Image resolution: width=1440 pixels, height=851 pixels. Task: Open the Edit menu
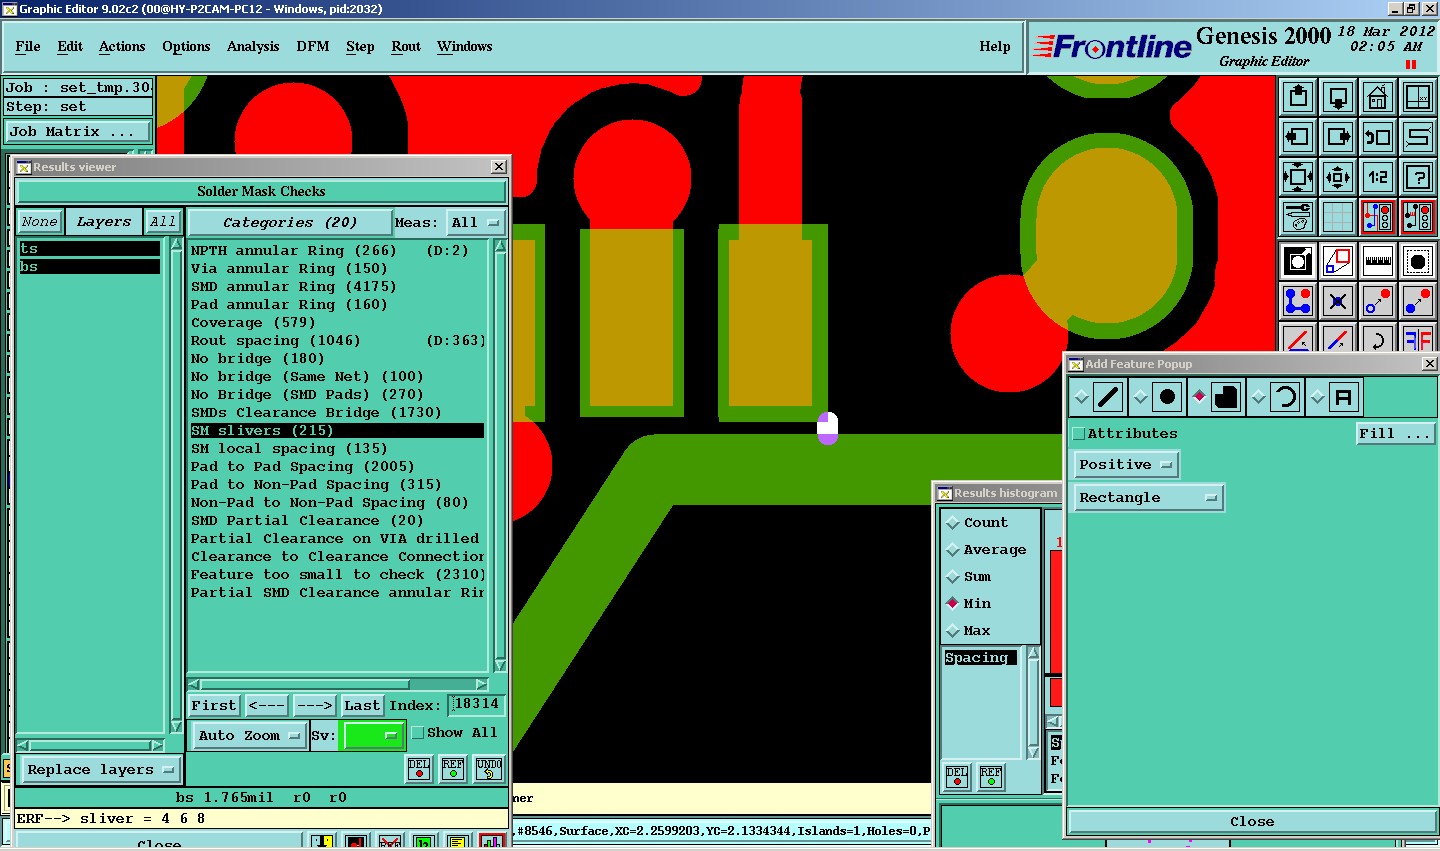70,47
